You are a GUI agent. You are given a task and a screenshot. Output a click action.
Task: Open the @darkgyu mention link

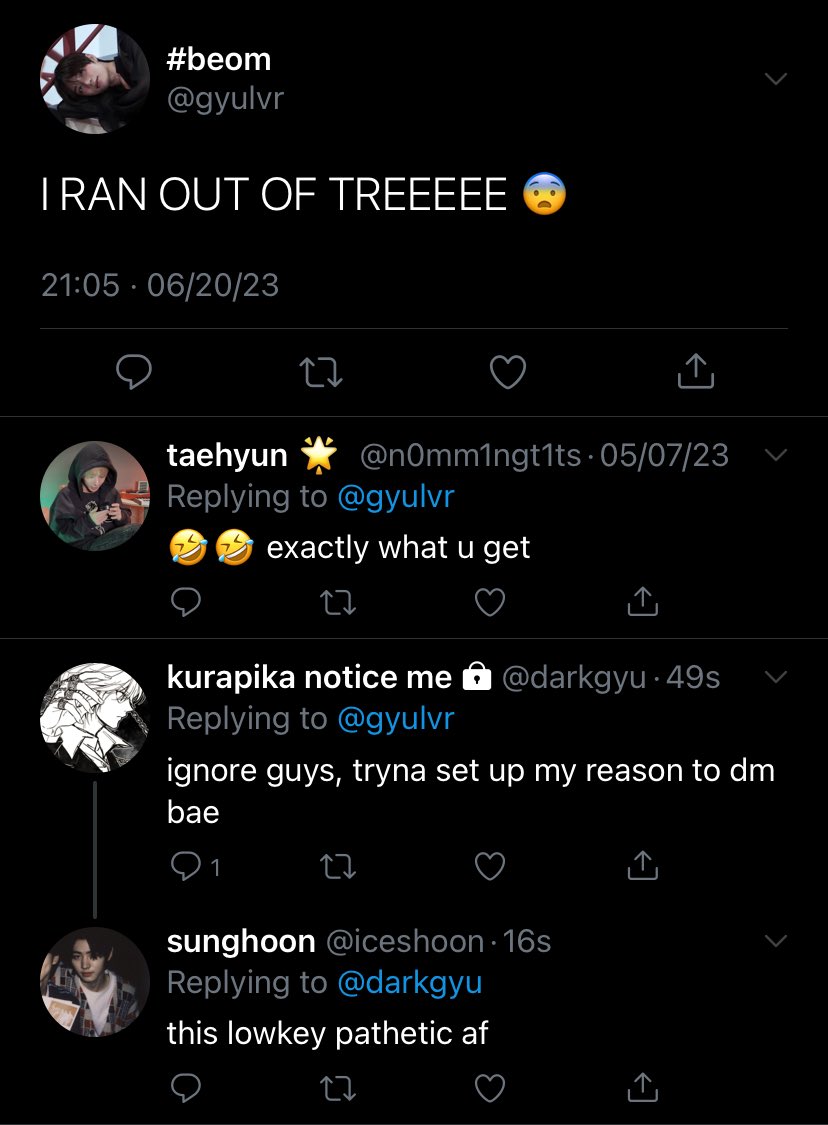pyautogui.click(x=409, y=984)
